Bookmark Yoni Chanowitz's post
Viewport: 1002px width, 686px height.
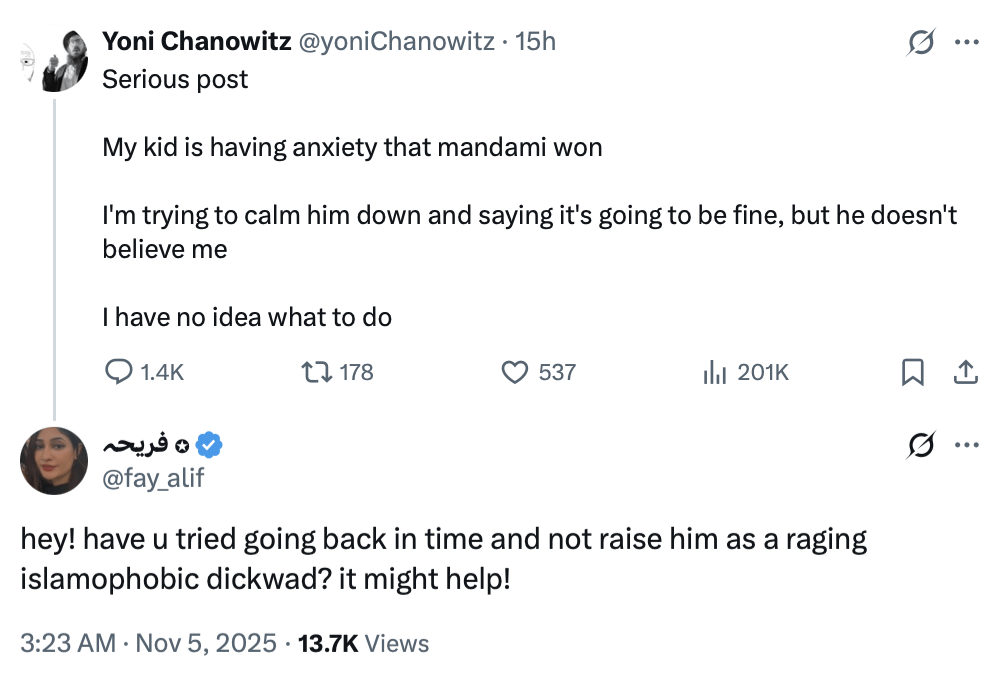[x=912, y=372]
